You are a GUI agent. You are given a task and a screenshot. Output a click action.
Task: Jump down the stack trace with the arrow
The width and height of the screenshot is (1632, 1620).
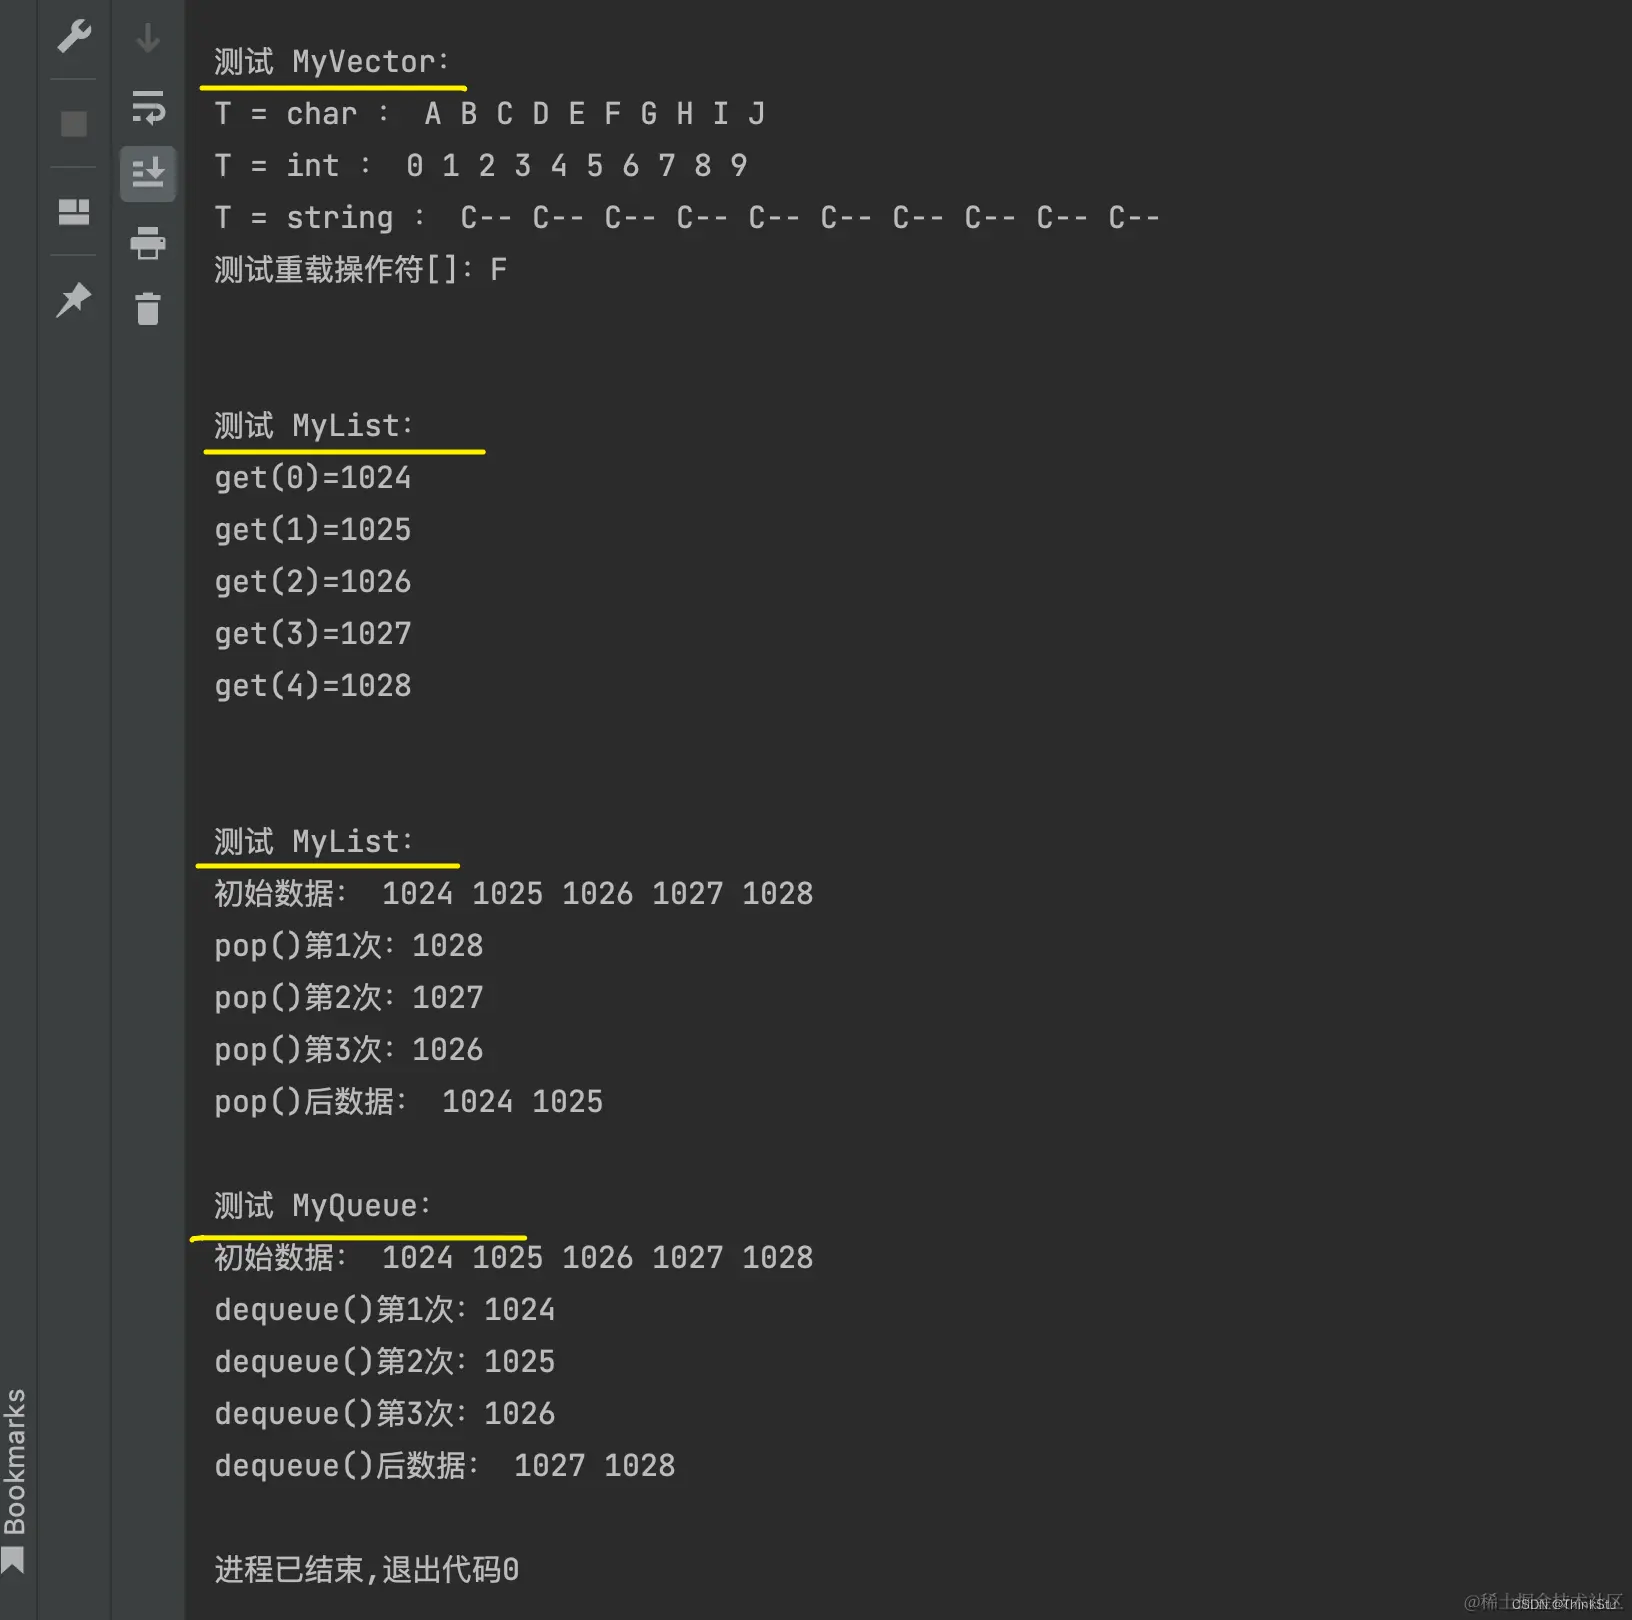[148, 38]
